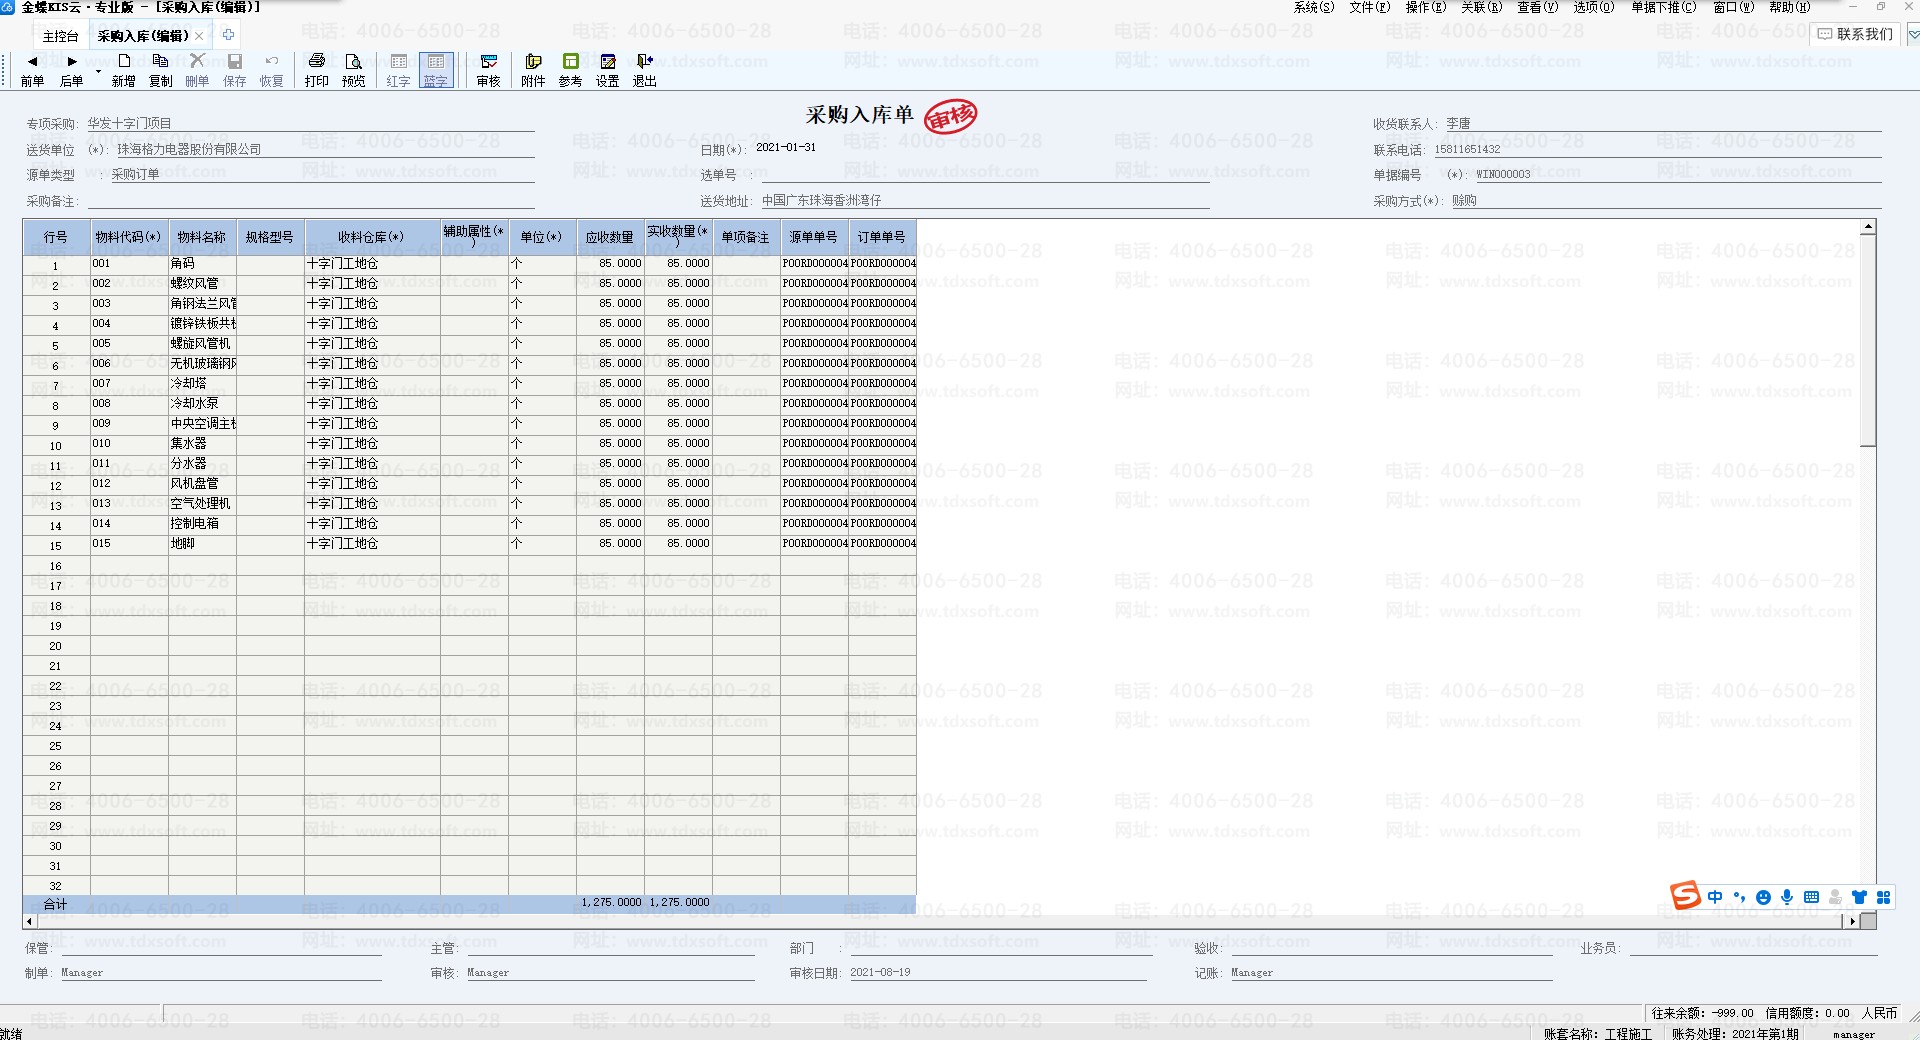Click the table's vertical scrollbar up arrow
1920x1040 pixels.
pos(1867,227)
